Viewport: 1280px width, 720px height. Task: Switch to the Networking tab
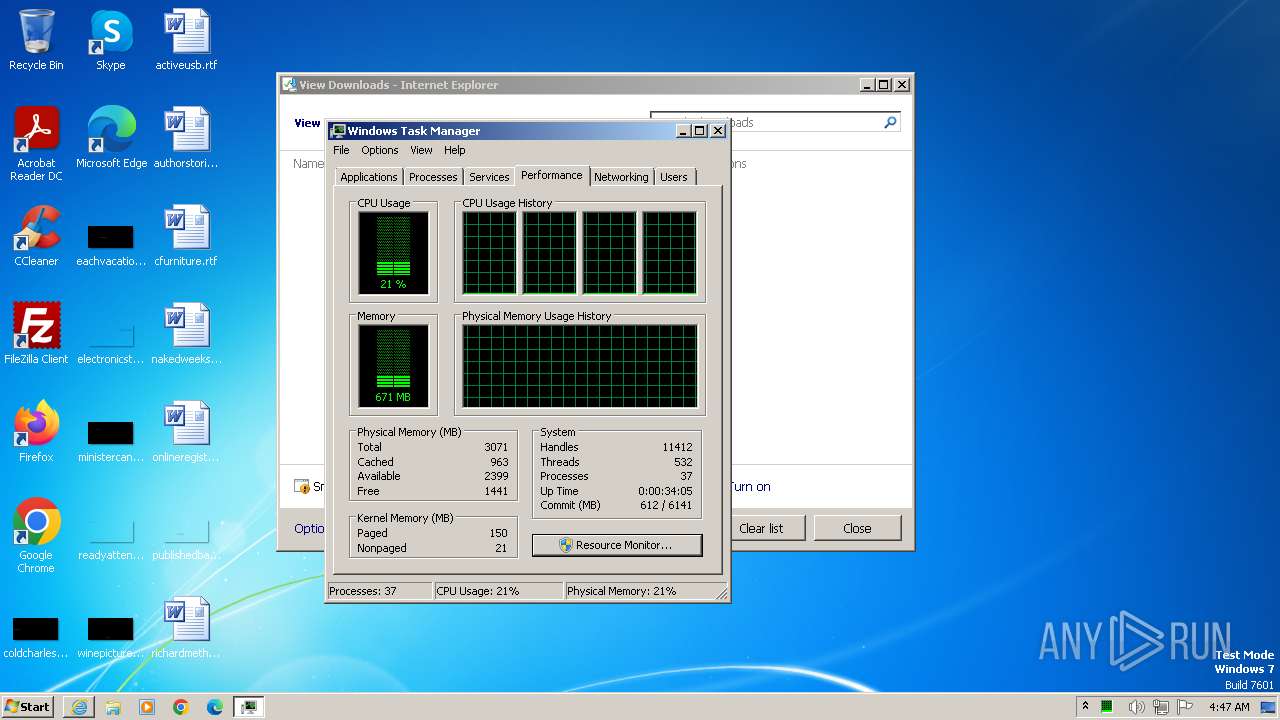click(x=621, y=177)
